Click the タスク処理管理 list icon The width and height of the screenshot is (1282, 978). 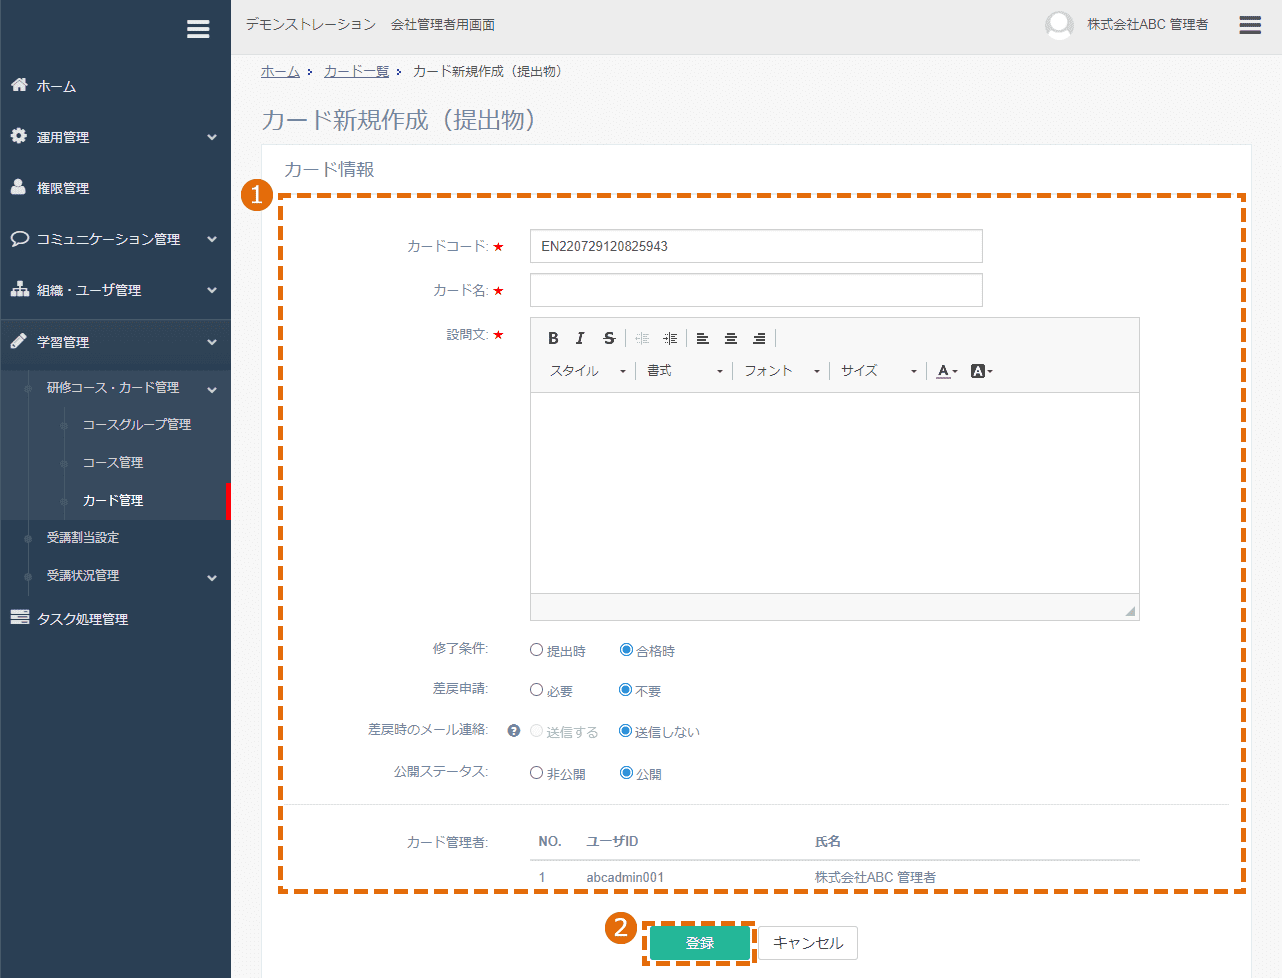pos(19,618)
